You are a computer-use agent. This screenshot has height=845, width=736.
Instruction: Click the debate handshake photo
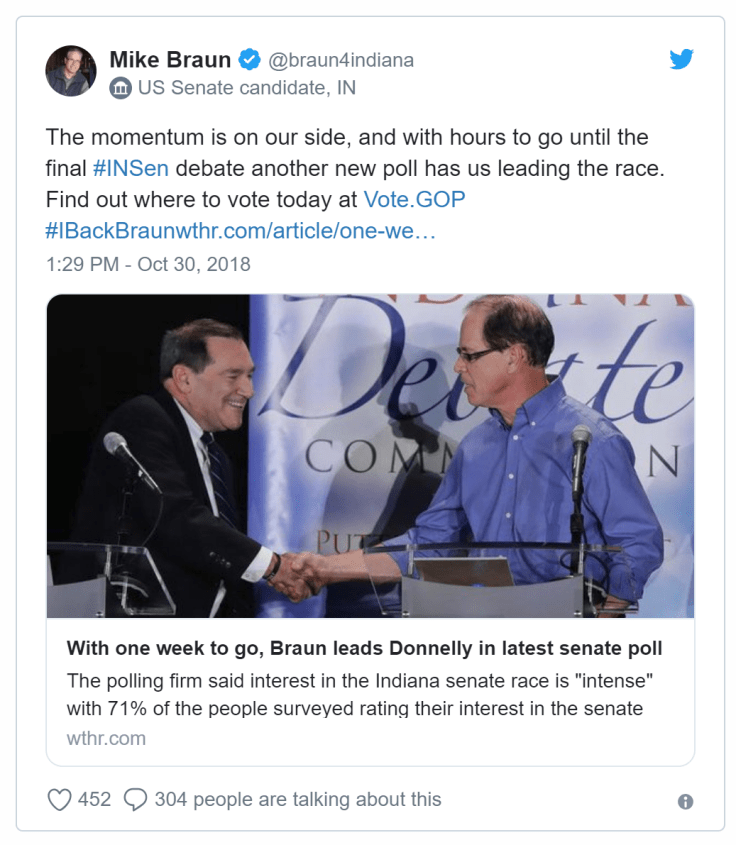(x=370, y=456)
